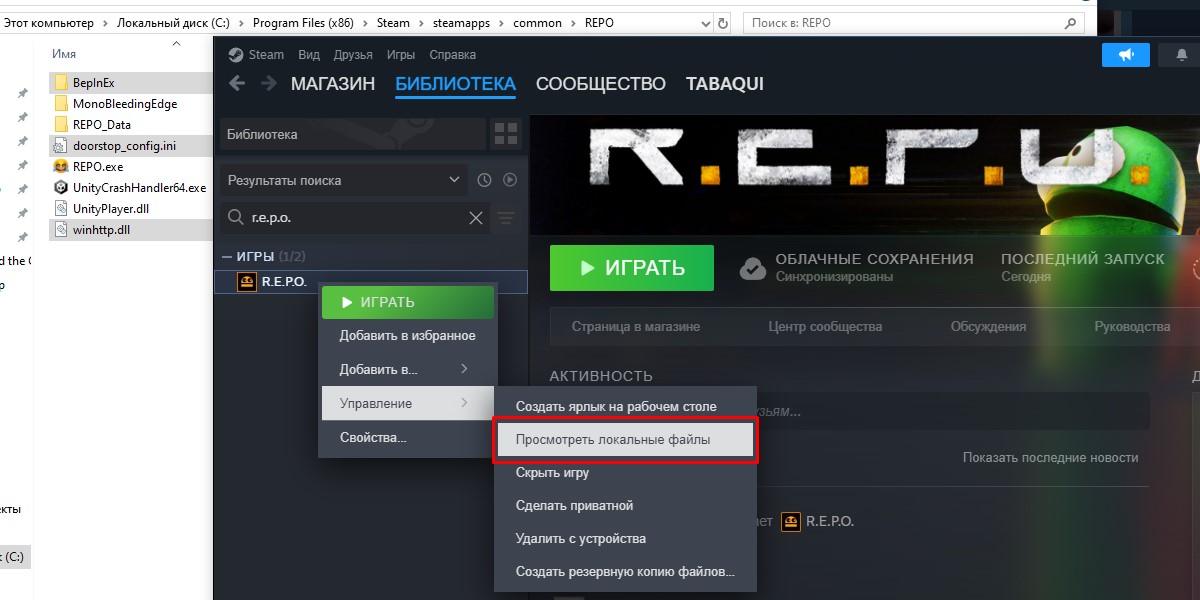
Task: Open advanced library filter options icon
Action: tap(506, 218)
